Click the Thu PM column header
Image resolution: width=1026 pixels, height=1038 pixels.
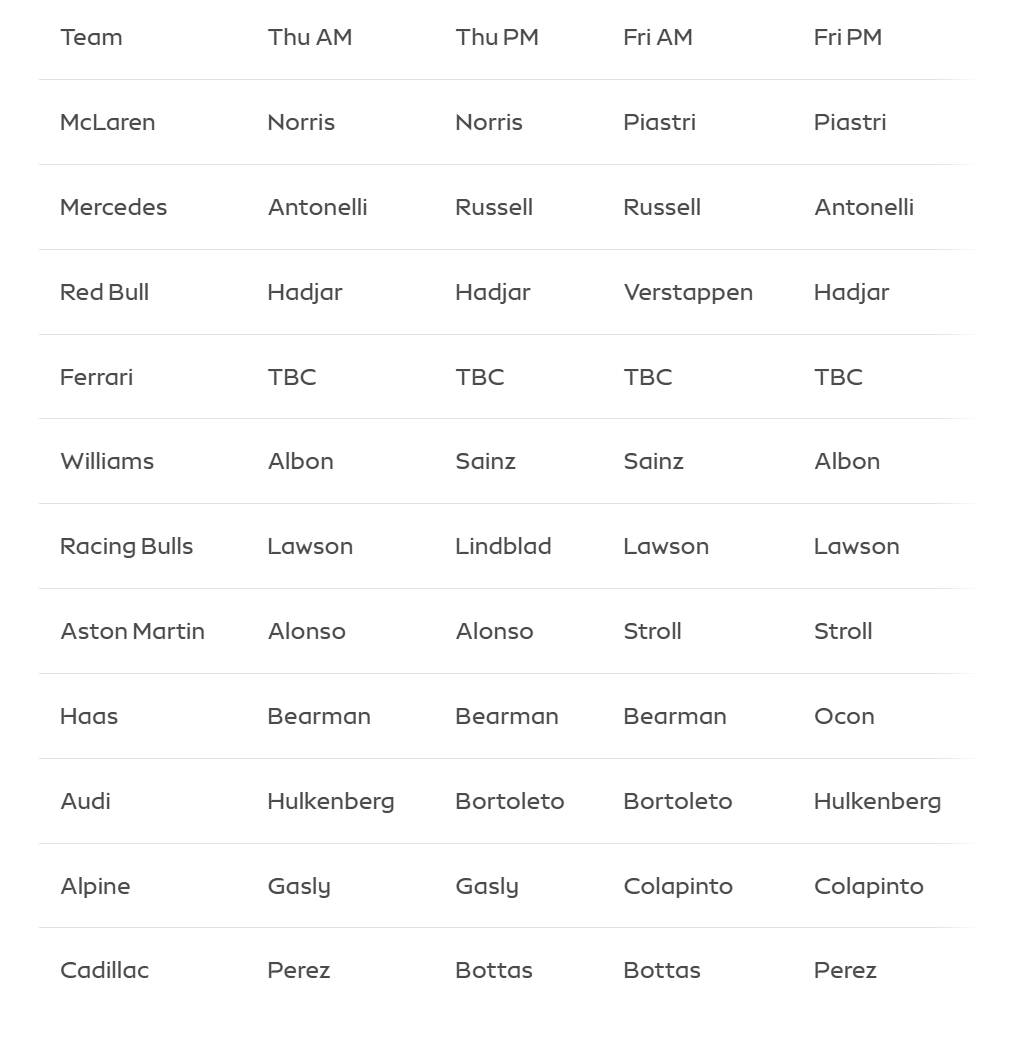point(496,37)
